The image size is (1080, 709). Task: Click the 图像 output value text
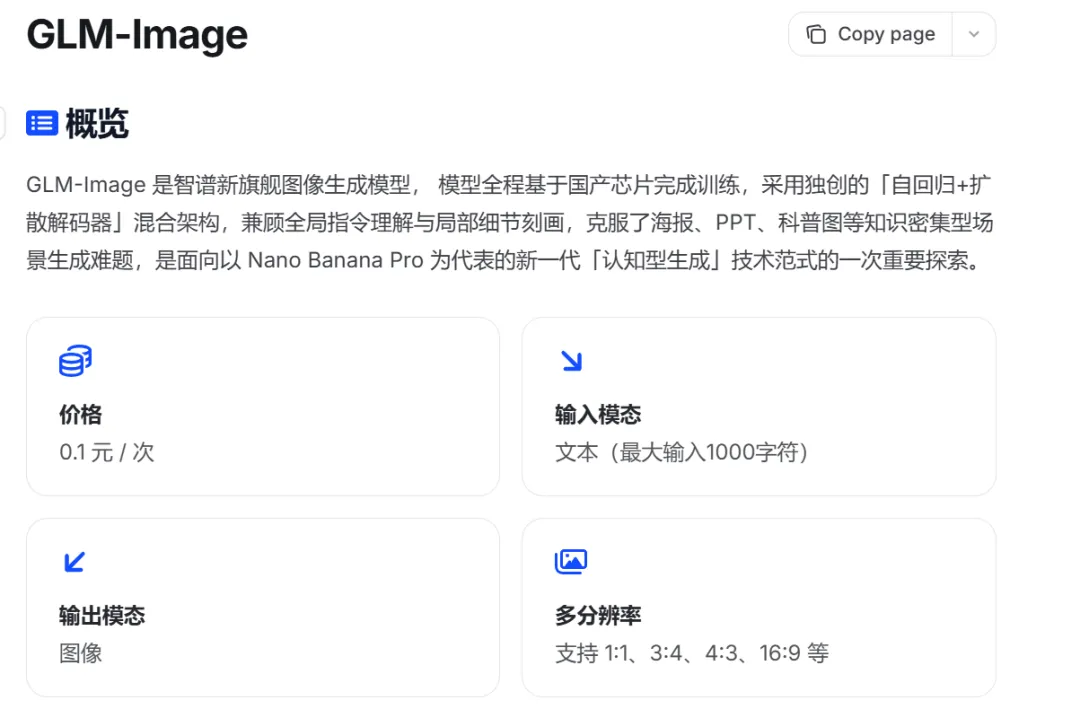coord(81,654)
